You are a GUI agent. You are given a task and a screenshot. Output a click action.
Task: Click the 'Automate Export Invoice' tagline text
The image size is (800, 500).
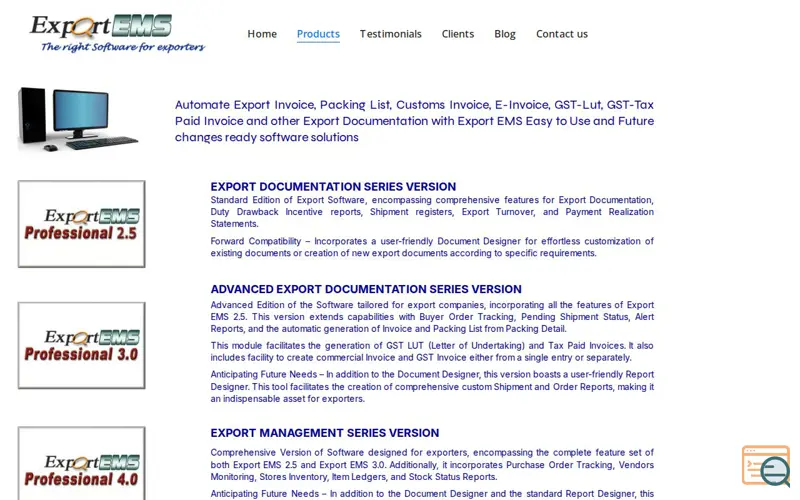click(x=414, y=121)
